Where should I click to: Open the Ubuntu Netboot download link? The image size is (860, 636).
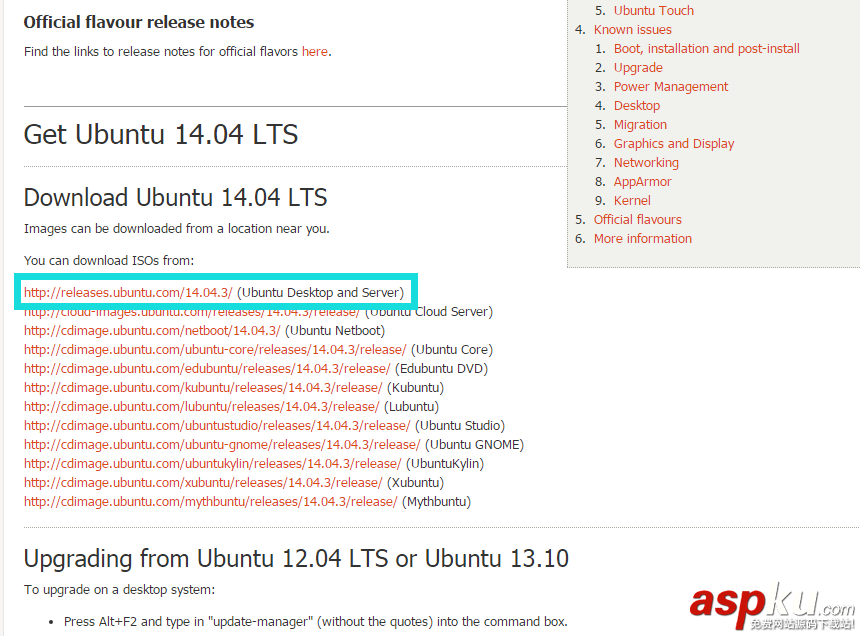(x=152, y=331)
